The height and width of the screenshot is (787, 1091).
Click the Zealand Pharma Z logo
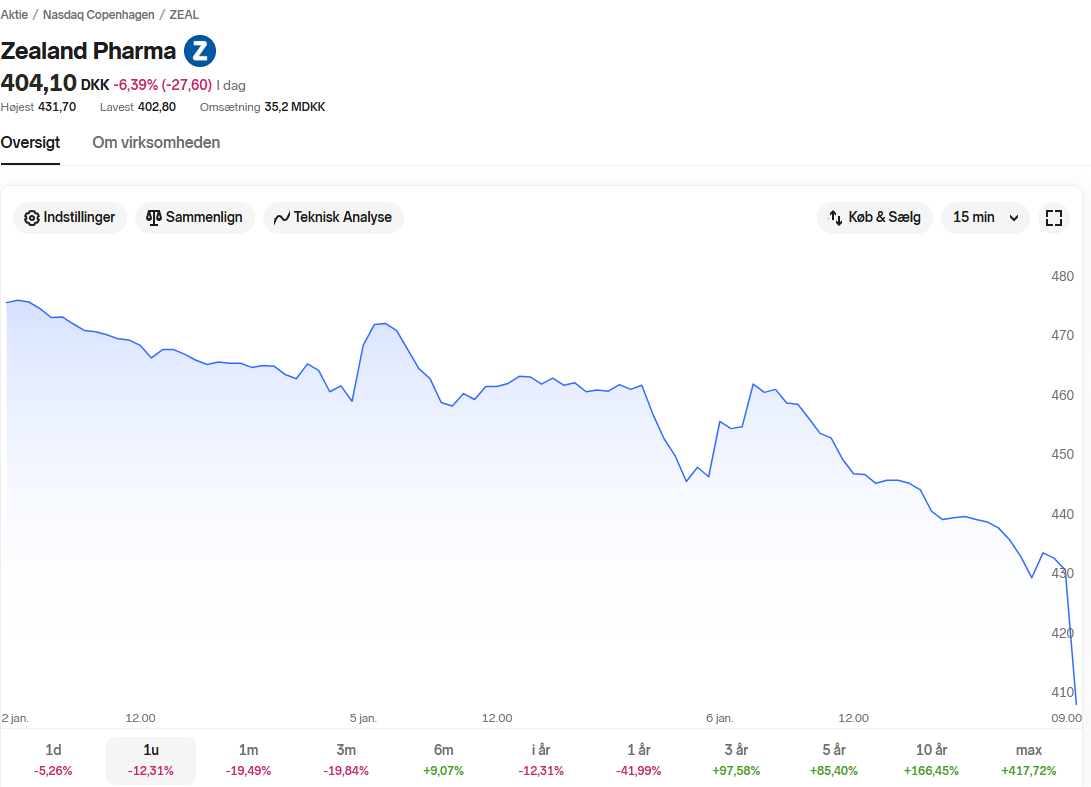pyautogui.click(x=200, y=51)
